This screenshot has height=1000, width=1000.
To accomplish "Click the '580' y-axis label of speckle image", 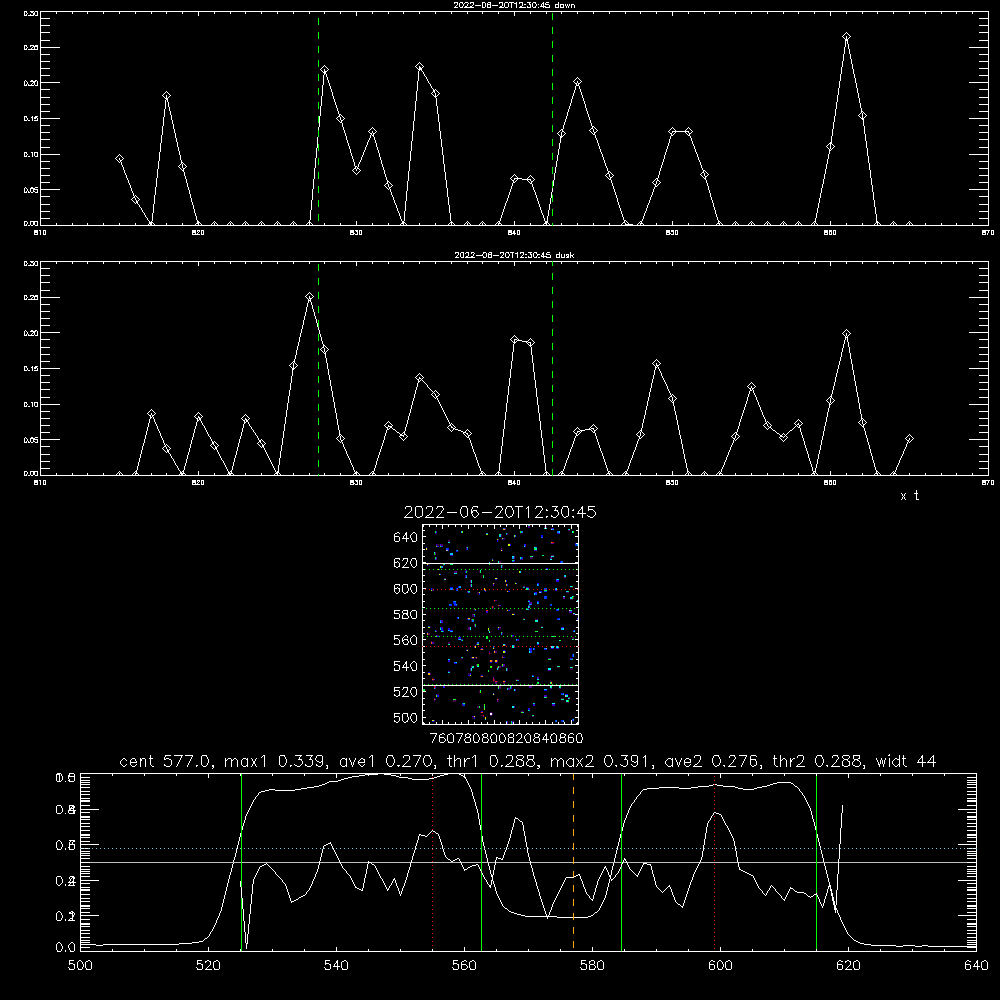I will (406, 615).
